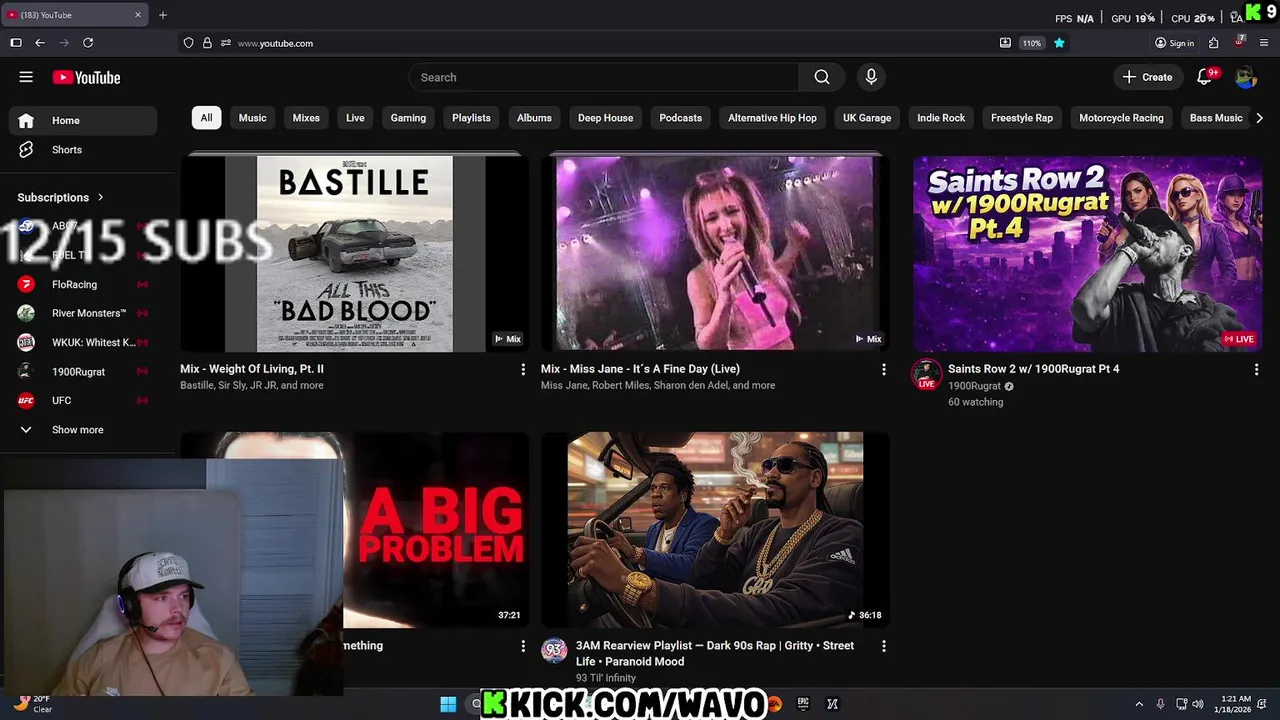The width and height of the screenshot is (1280, 720).
Task: Open options for Saints Row 2 stream
Action: click(1256, 370)
